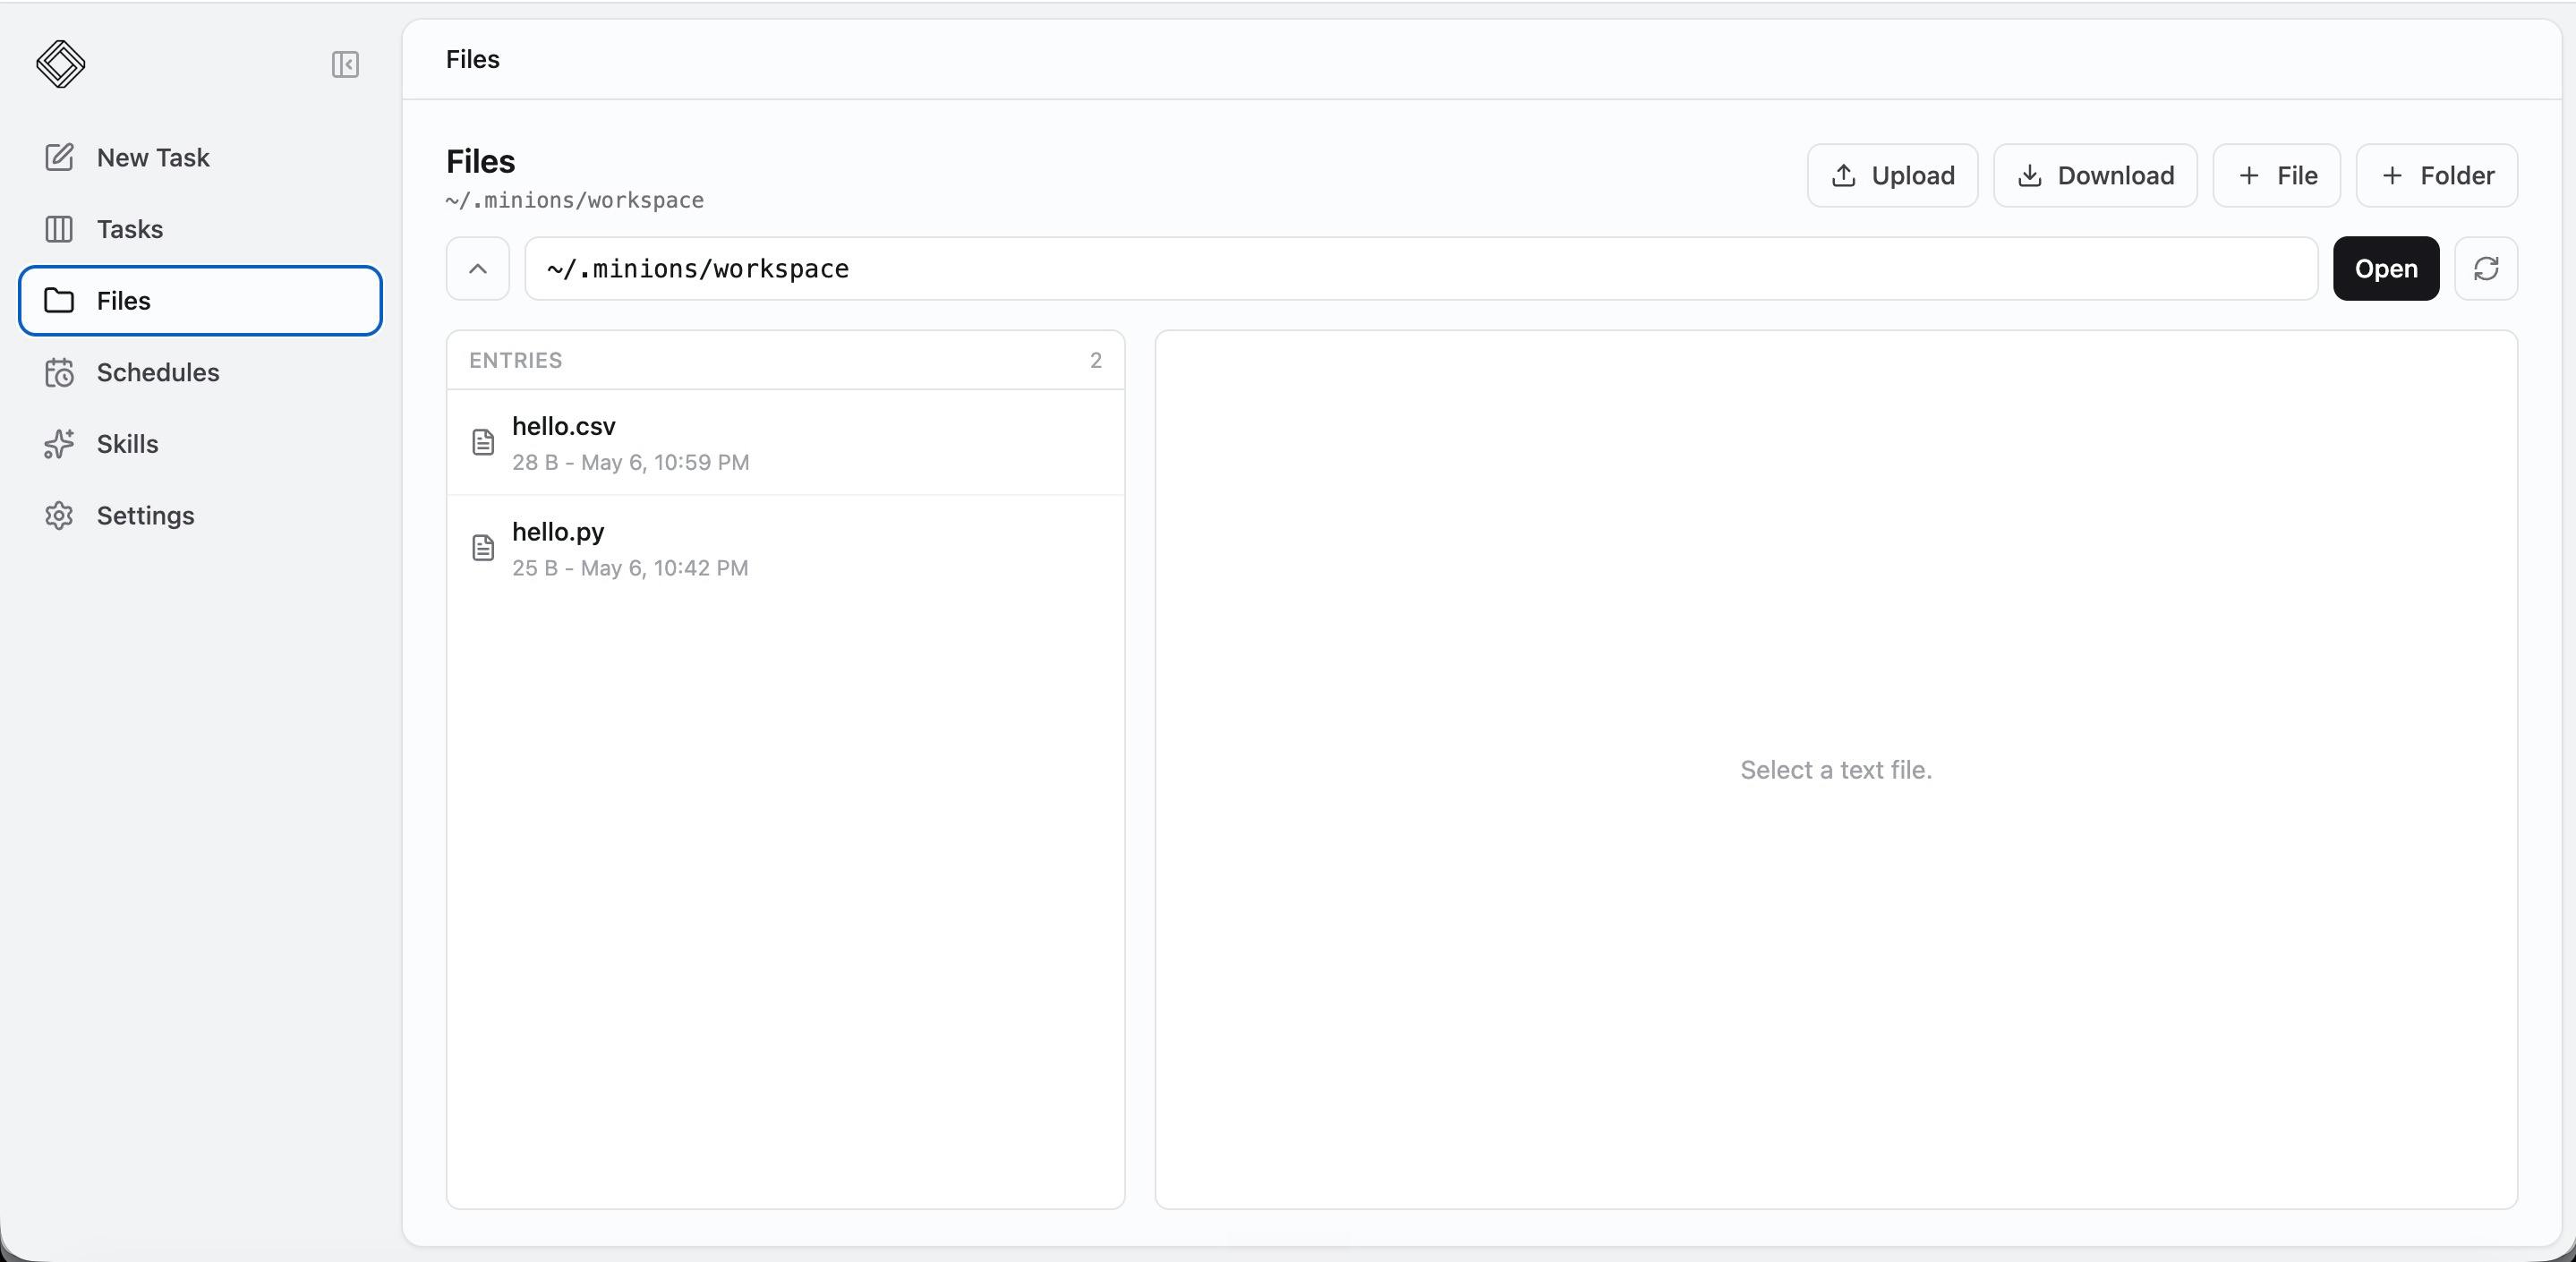Click the Schedules calendar clock icon

[x=59, y=372]
